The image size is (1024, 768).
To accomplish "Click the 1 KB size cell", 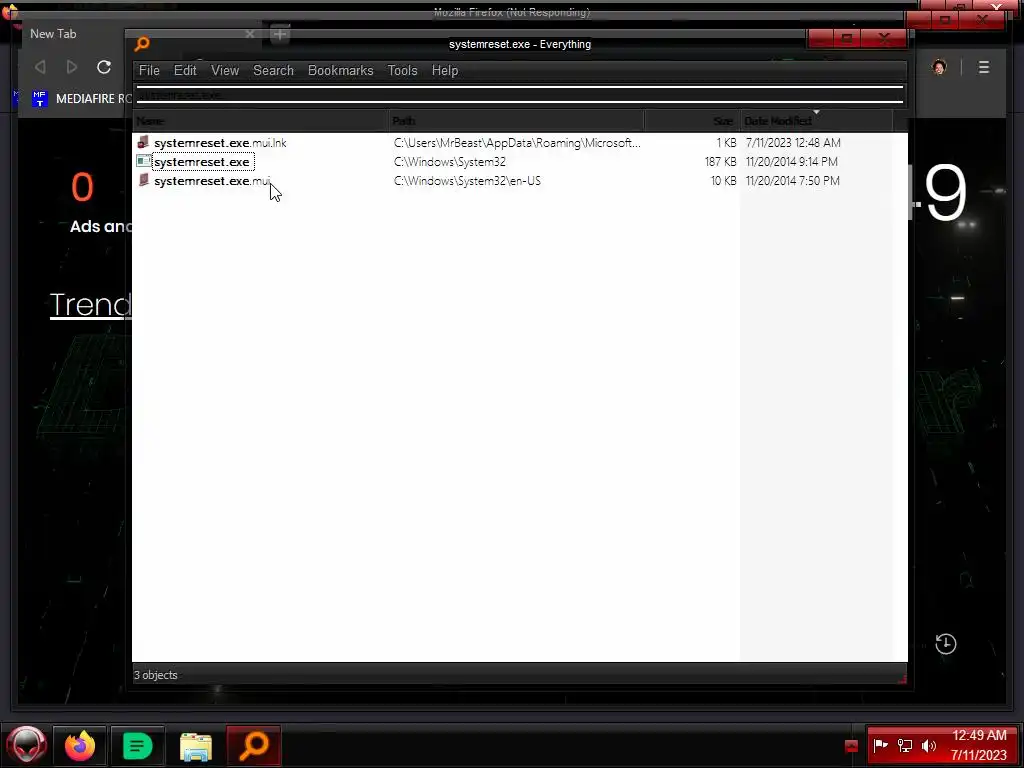I will click(726, 142).
